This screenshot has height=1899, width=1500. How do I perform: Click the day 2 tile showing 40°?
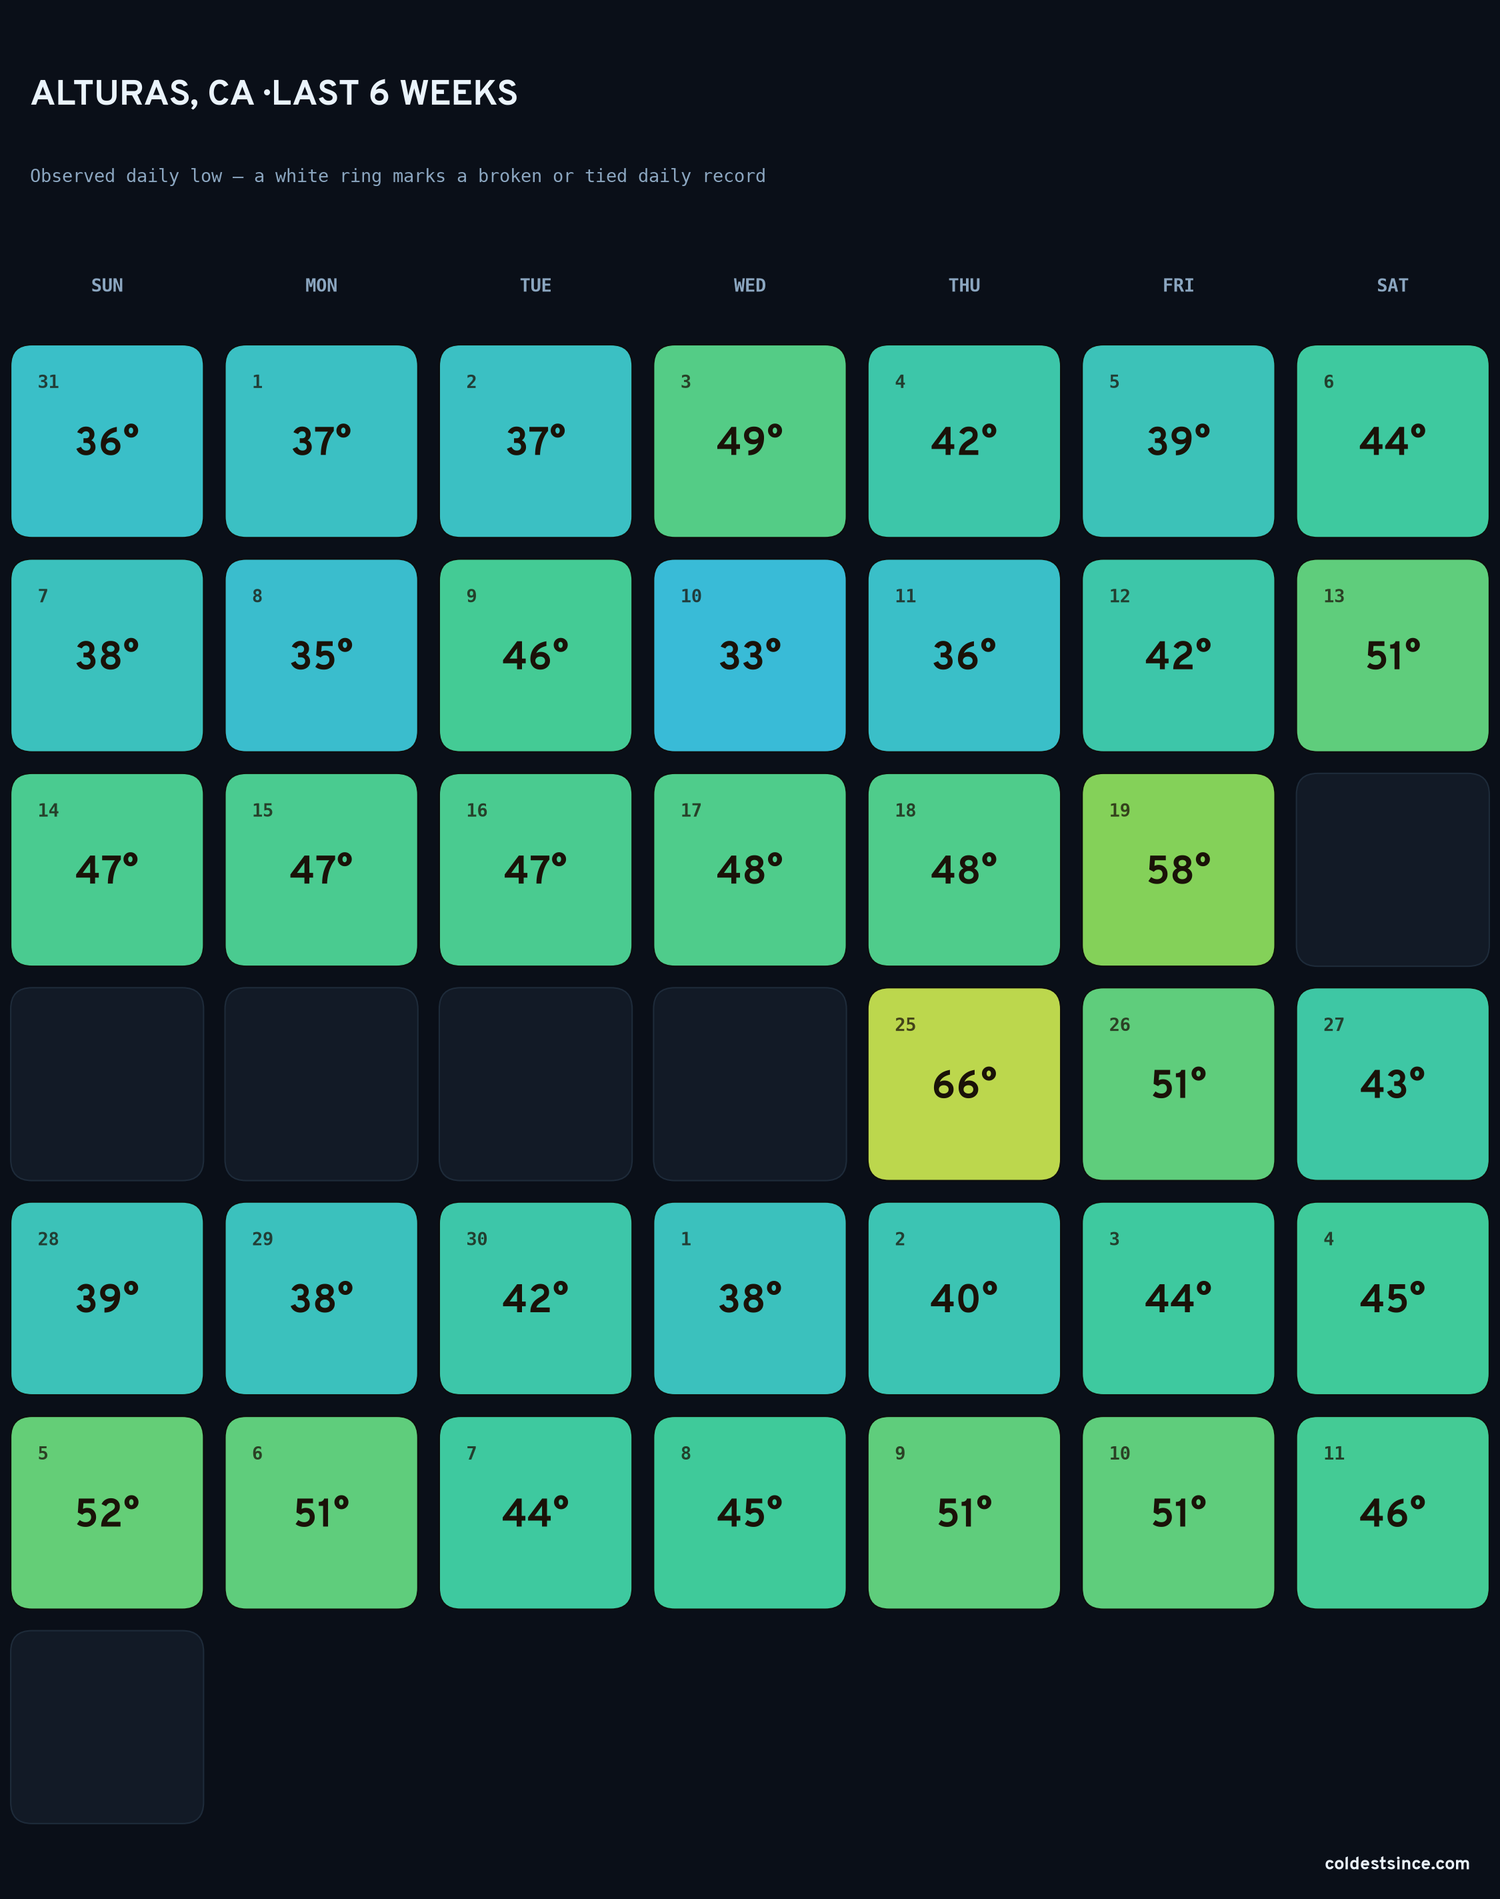point(964,1298)
